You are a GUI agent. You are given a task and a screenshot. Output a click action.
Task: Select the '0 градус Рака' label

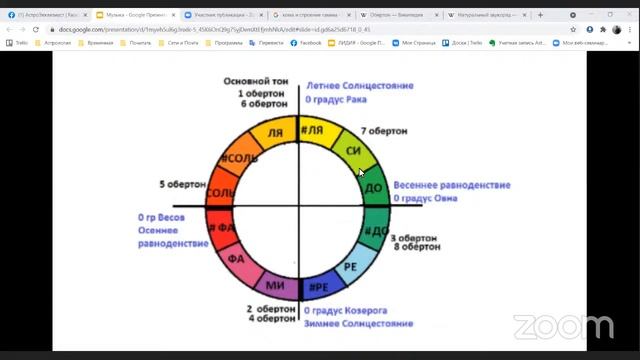click(336, 99)
